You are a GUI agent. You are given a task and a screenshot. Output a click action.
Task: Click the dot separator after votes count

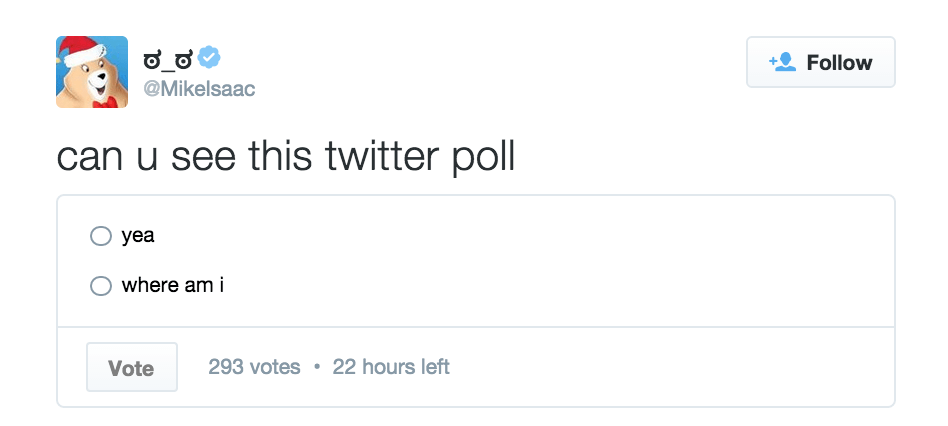317,367
